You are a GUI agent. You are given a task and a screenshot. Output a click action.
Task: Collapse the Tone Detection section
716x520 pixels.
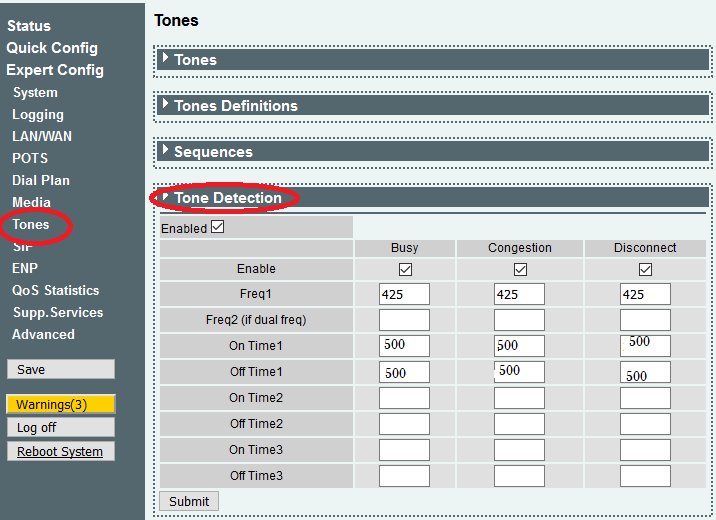click(x=227, y=198)
